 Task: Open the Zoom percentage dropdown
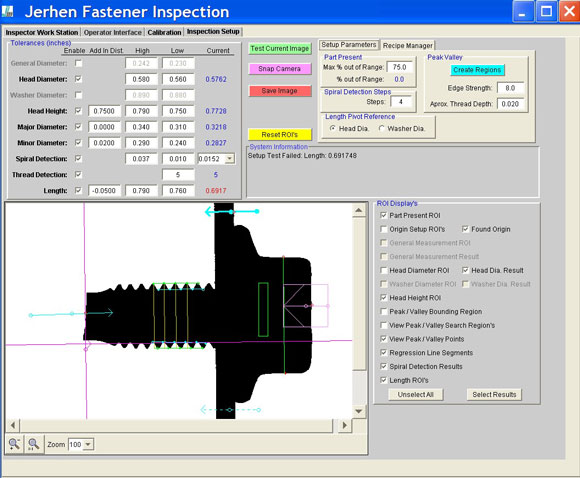click(x=88, y=444)
